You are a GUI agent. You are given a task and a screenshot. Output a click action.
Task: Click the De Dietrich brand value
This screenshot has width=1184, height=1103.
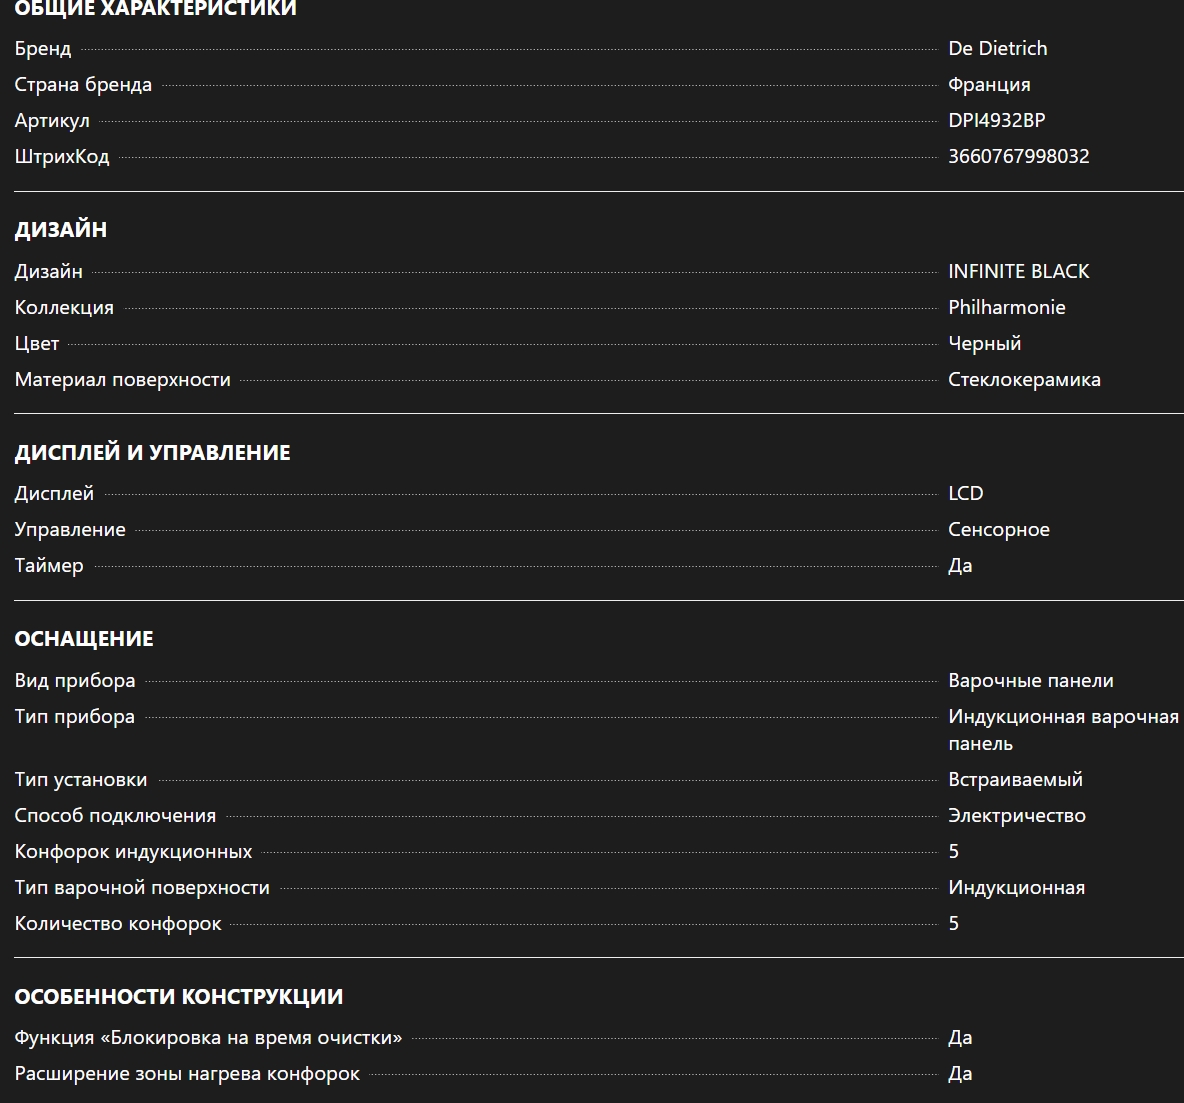coord(997,48)
